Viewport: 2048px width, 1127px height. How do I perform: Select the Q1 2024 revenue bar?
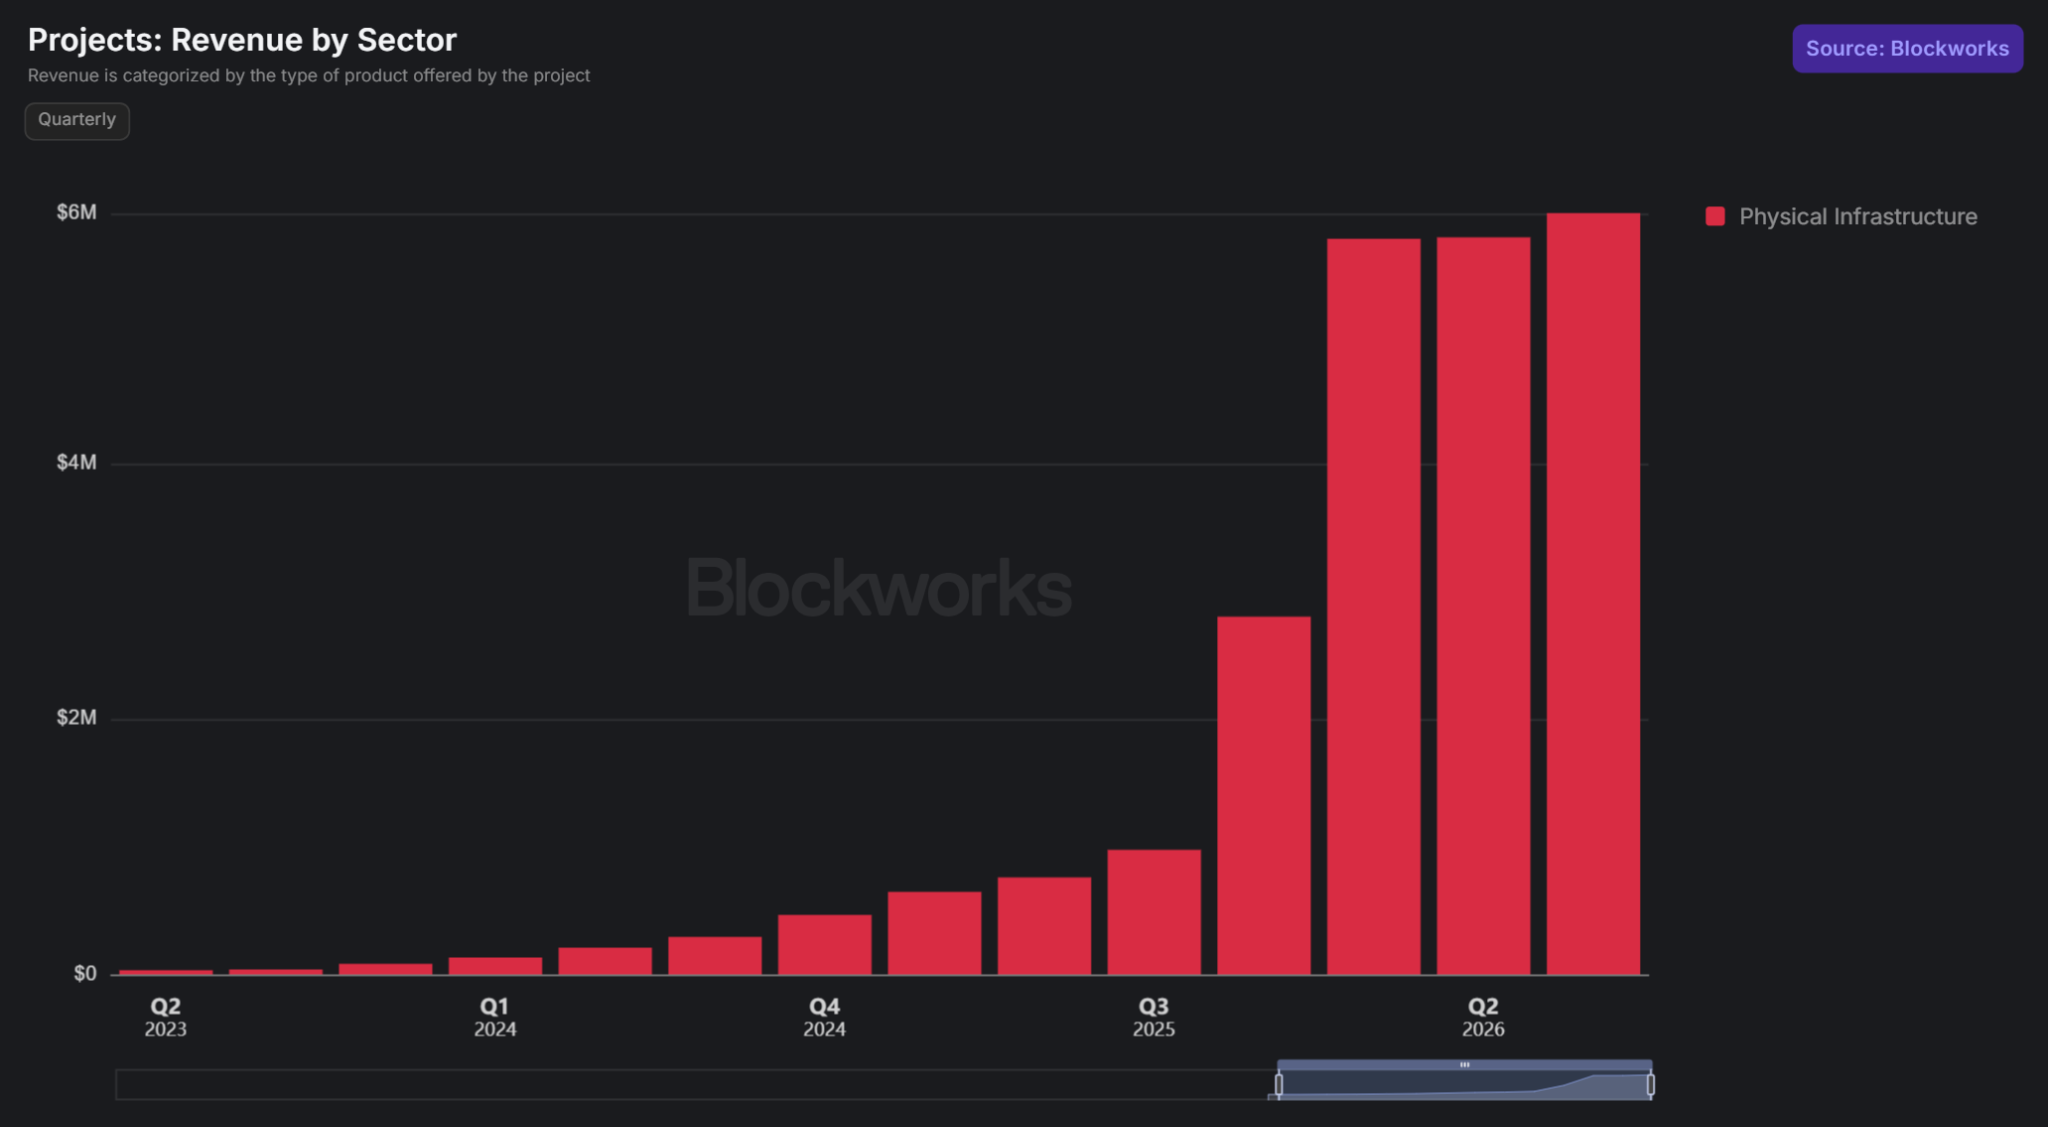tap(495, 966)
